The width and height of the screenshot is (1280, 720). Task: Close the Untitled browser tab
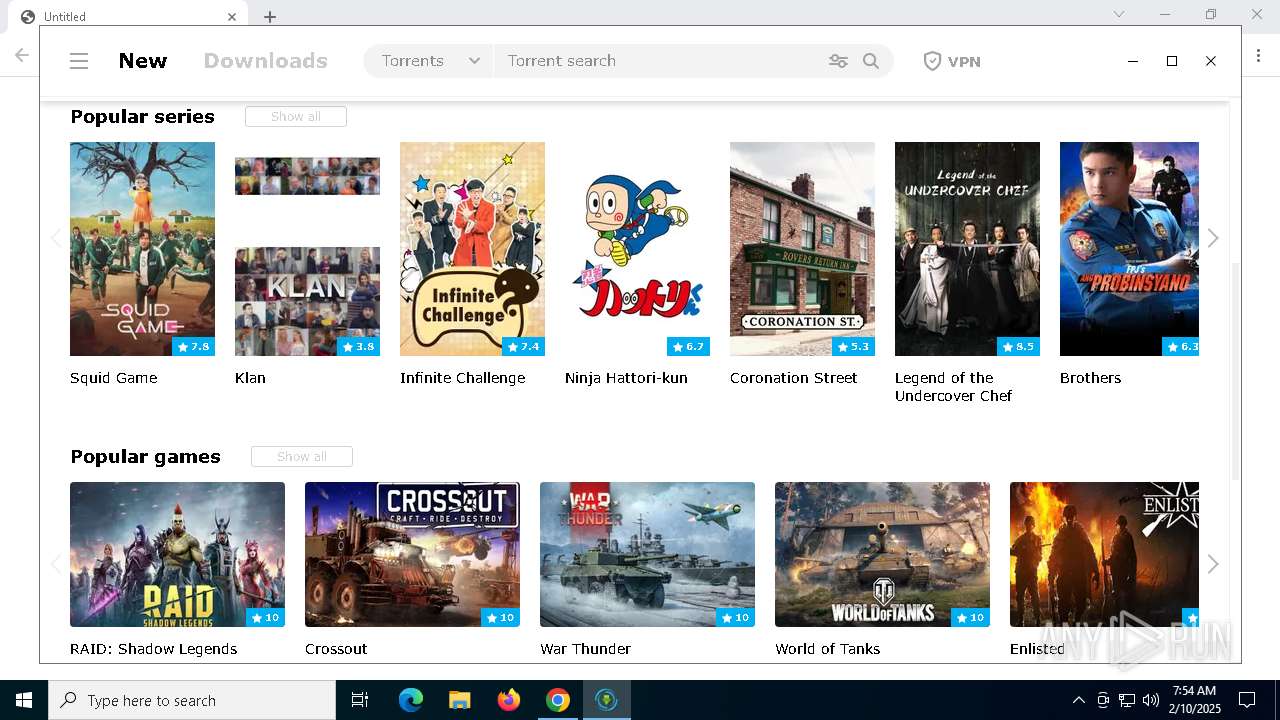pos(232,17)
